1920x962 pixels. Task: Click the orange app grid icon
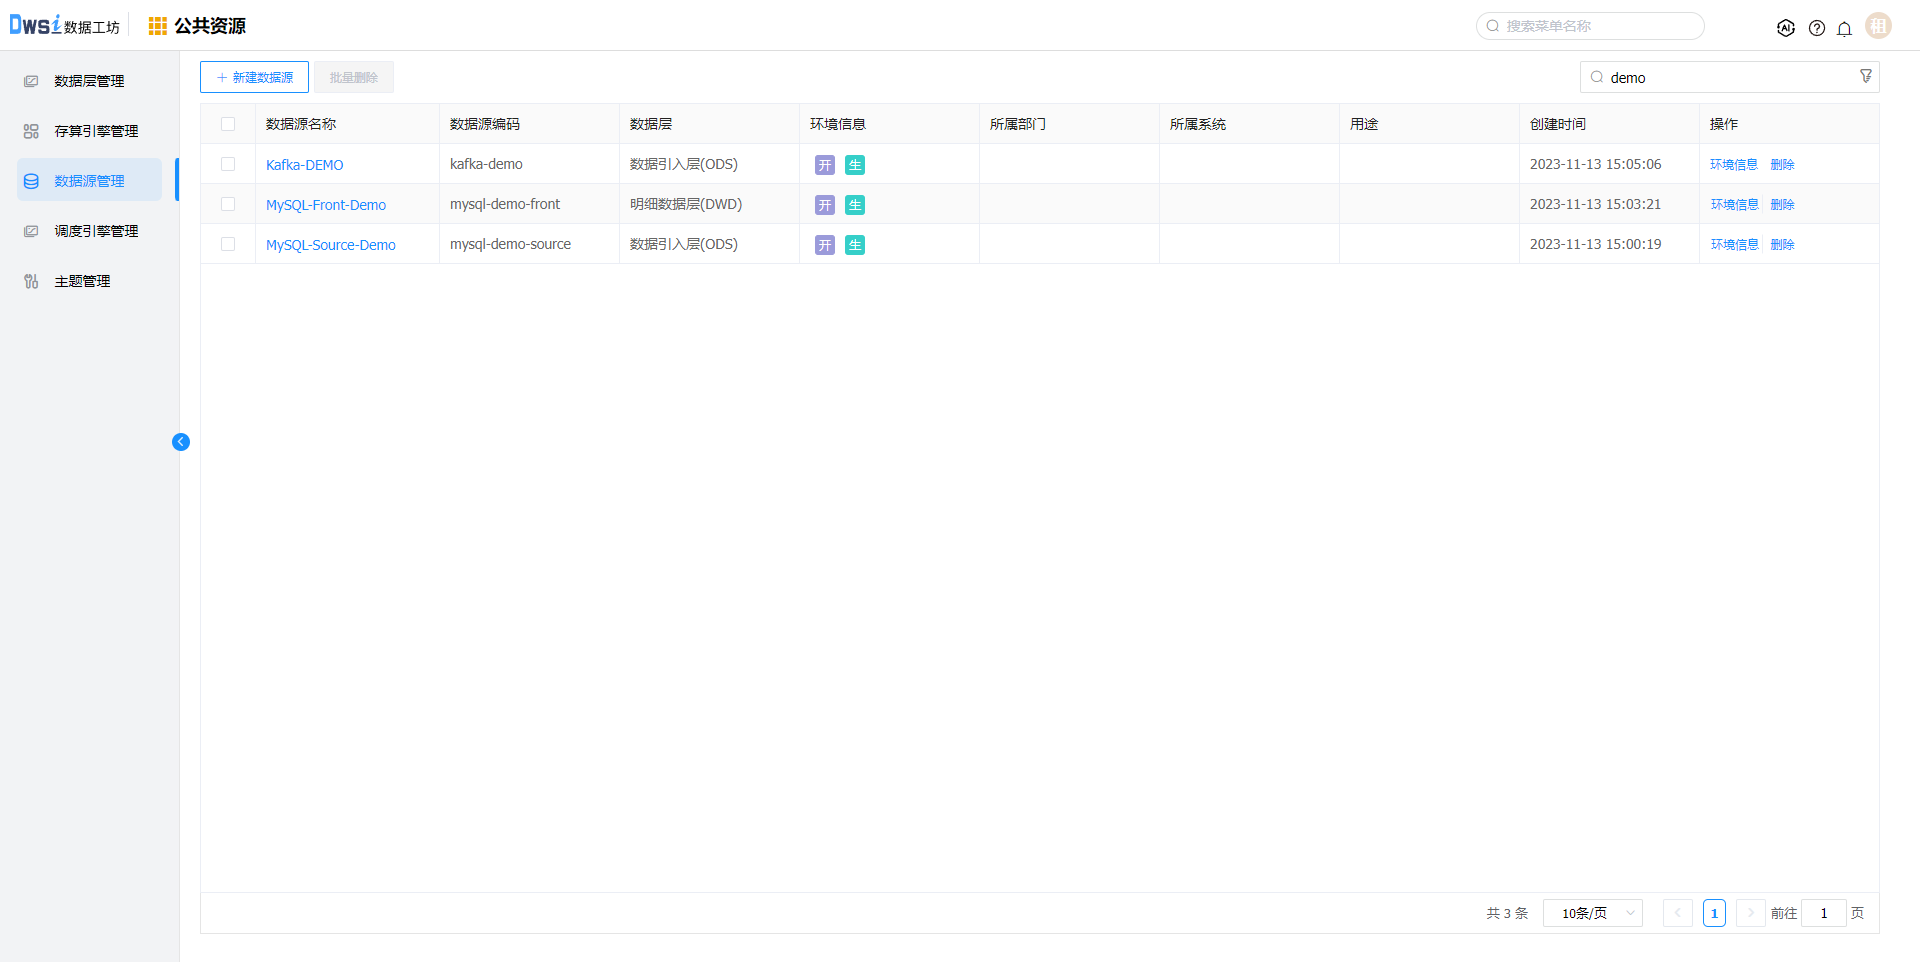click(x=157, y=26)
